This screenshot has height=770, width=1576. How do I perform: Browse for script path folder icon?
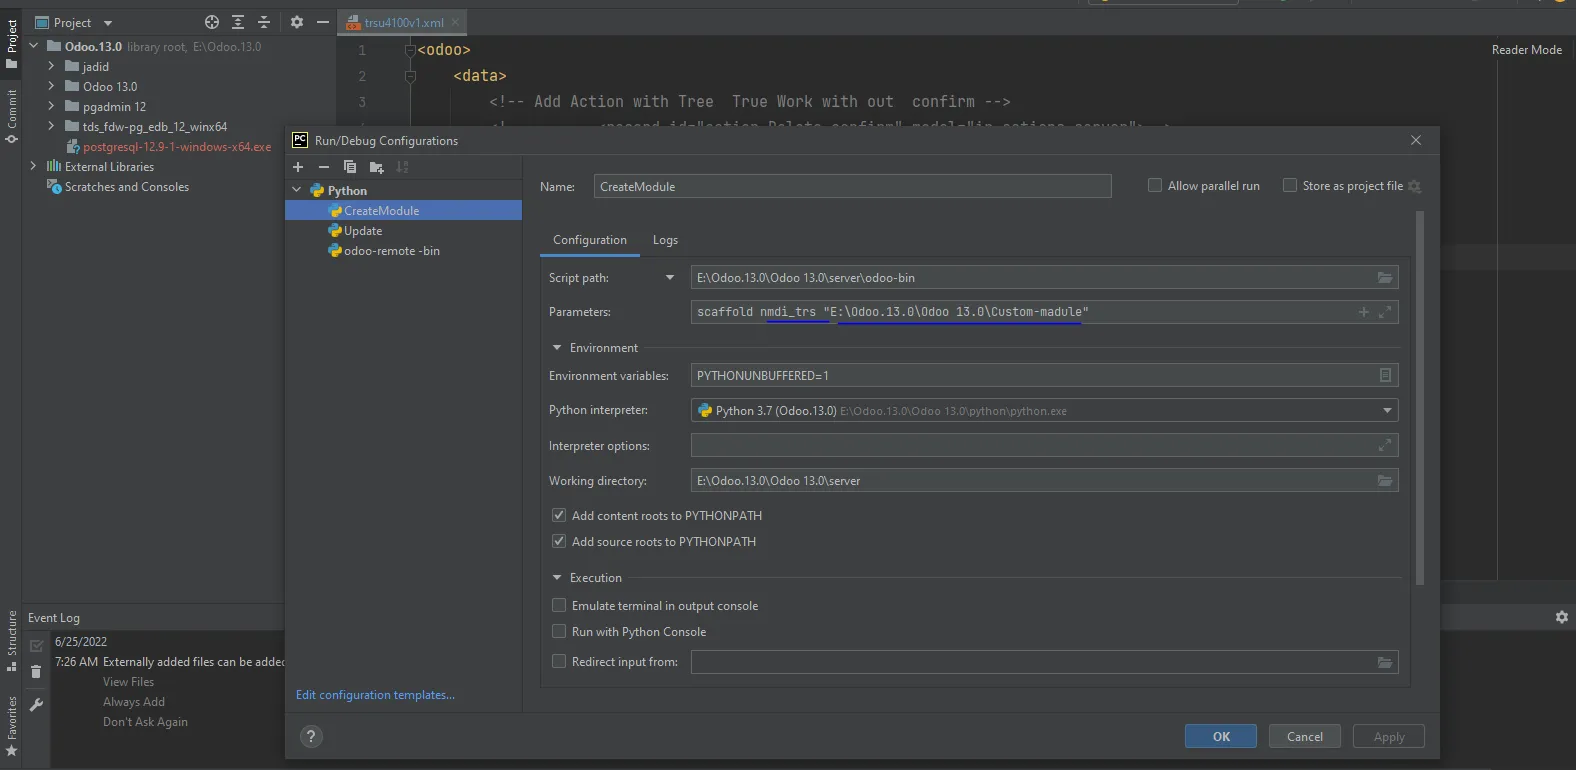(1385, 278)
